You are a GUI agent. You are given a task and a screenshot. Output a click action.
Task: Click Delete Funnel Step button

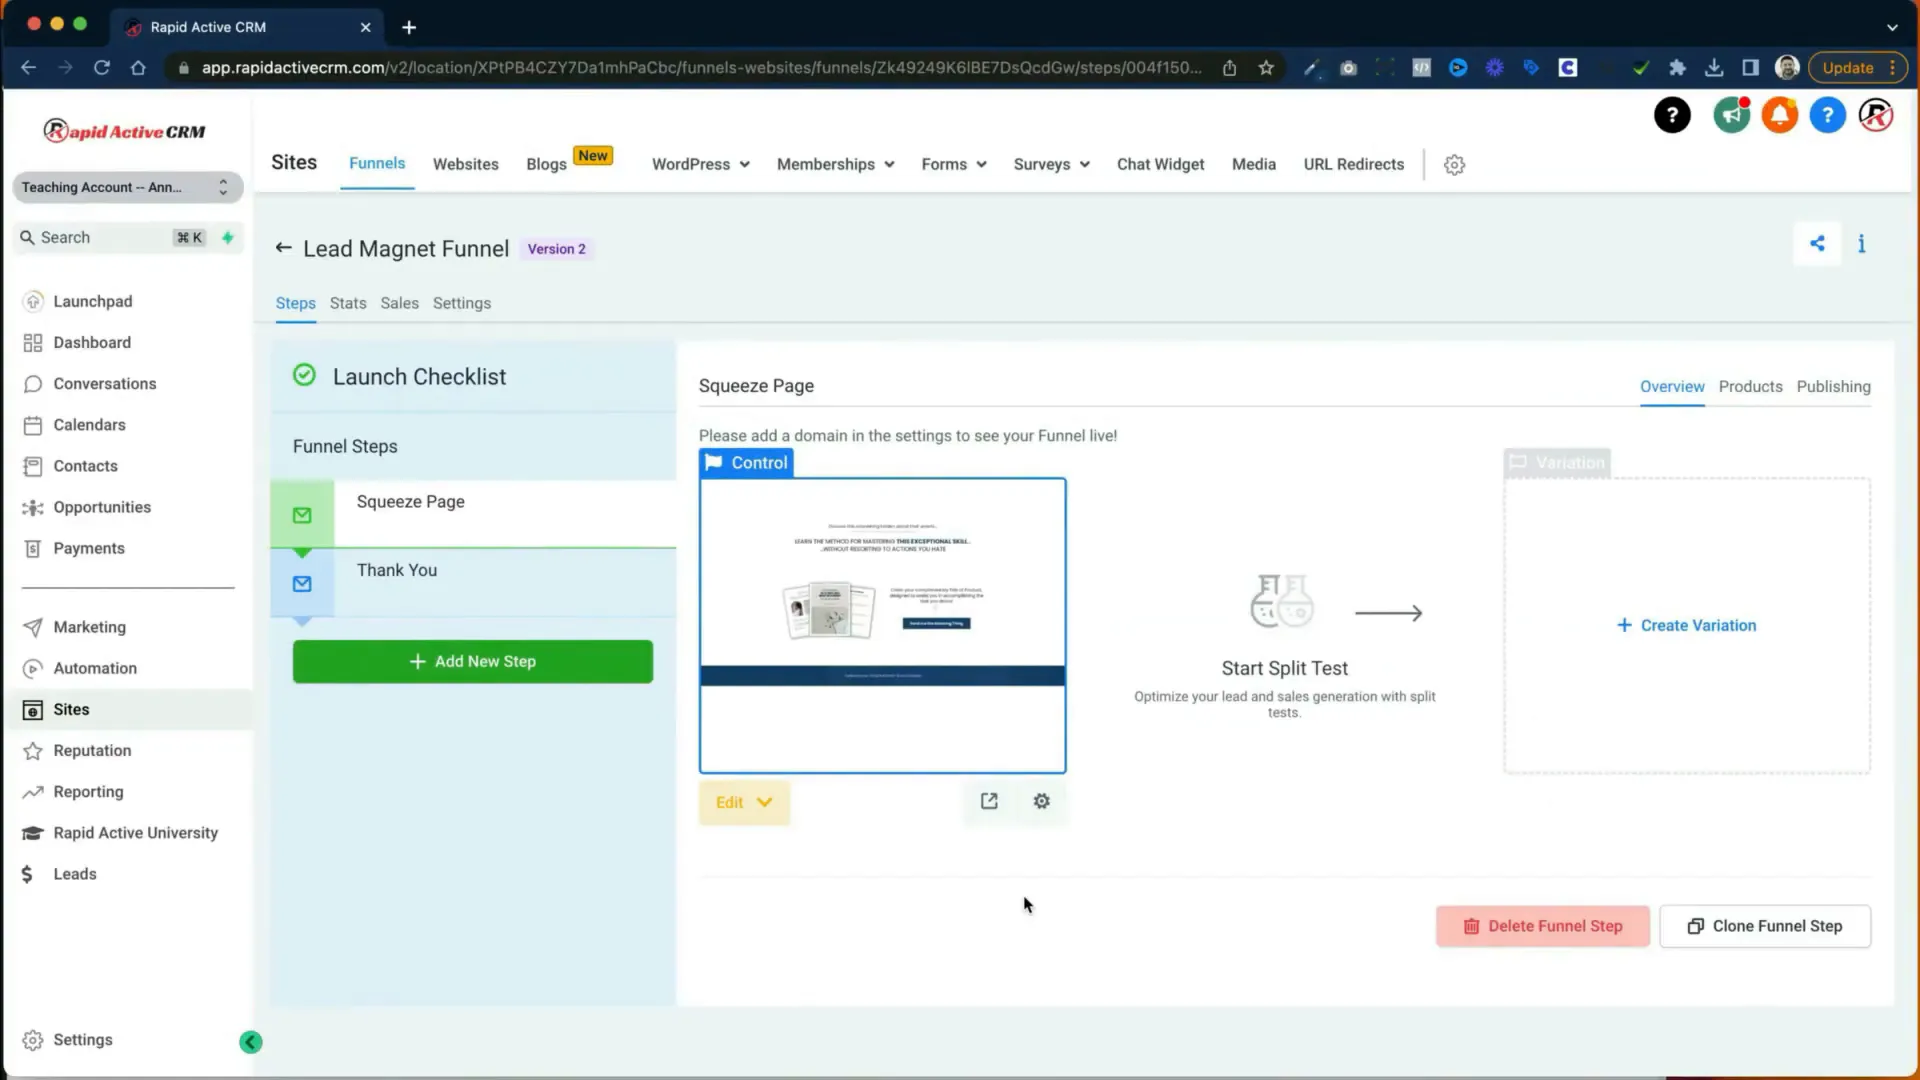pos(1542,926)
